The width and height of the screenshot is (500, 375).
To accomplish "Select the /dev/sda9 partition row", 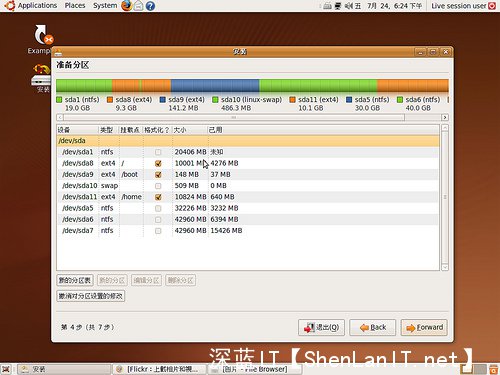I will [248, 175].
